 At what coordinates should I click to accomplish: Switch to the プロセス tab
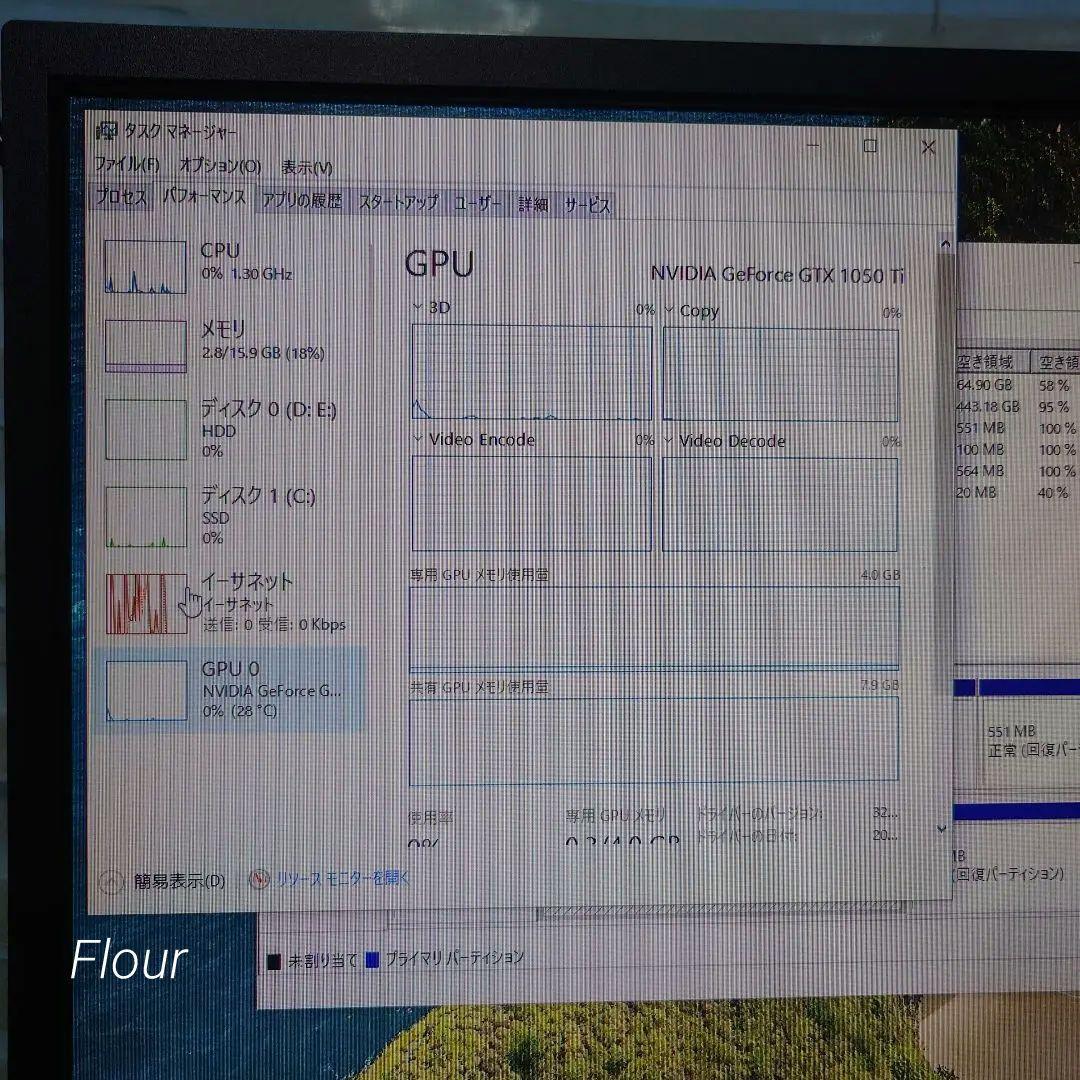click(121, 202)
